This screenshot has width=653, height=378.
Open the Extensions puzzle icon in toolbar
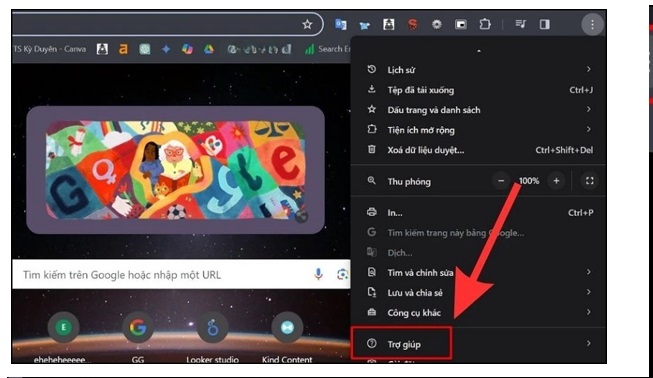coord(485,24)
